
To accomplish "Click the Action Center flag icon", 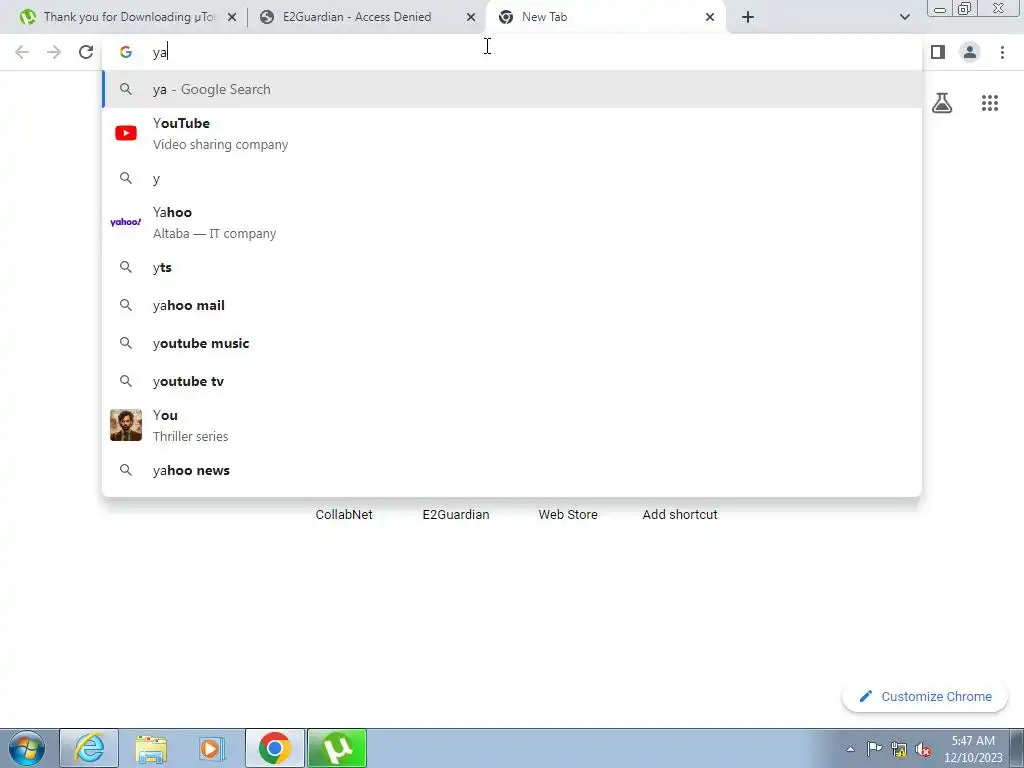I will click(x=874, y=749).
